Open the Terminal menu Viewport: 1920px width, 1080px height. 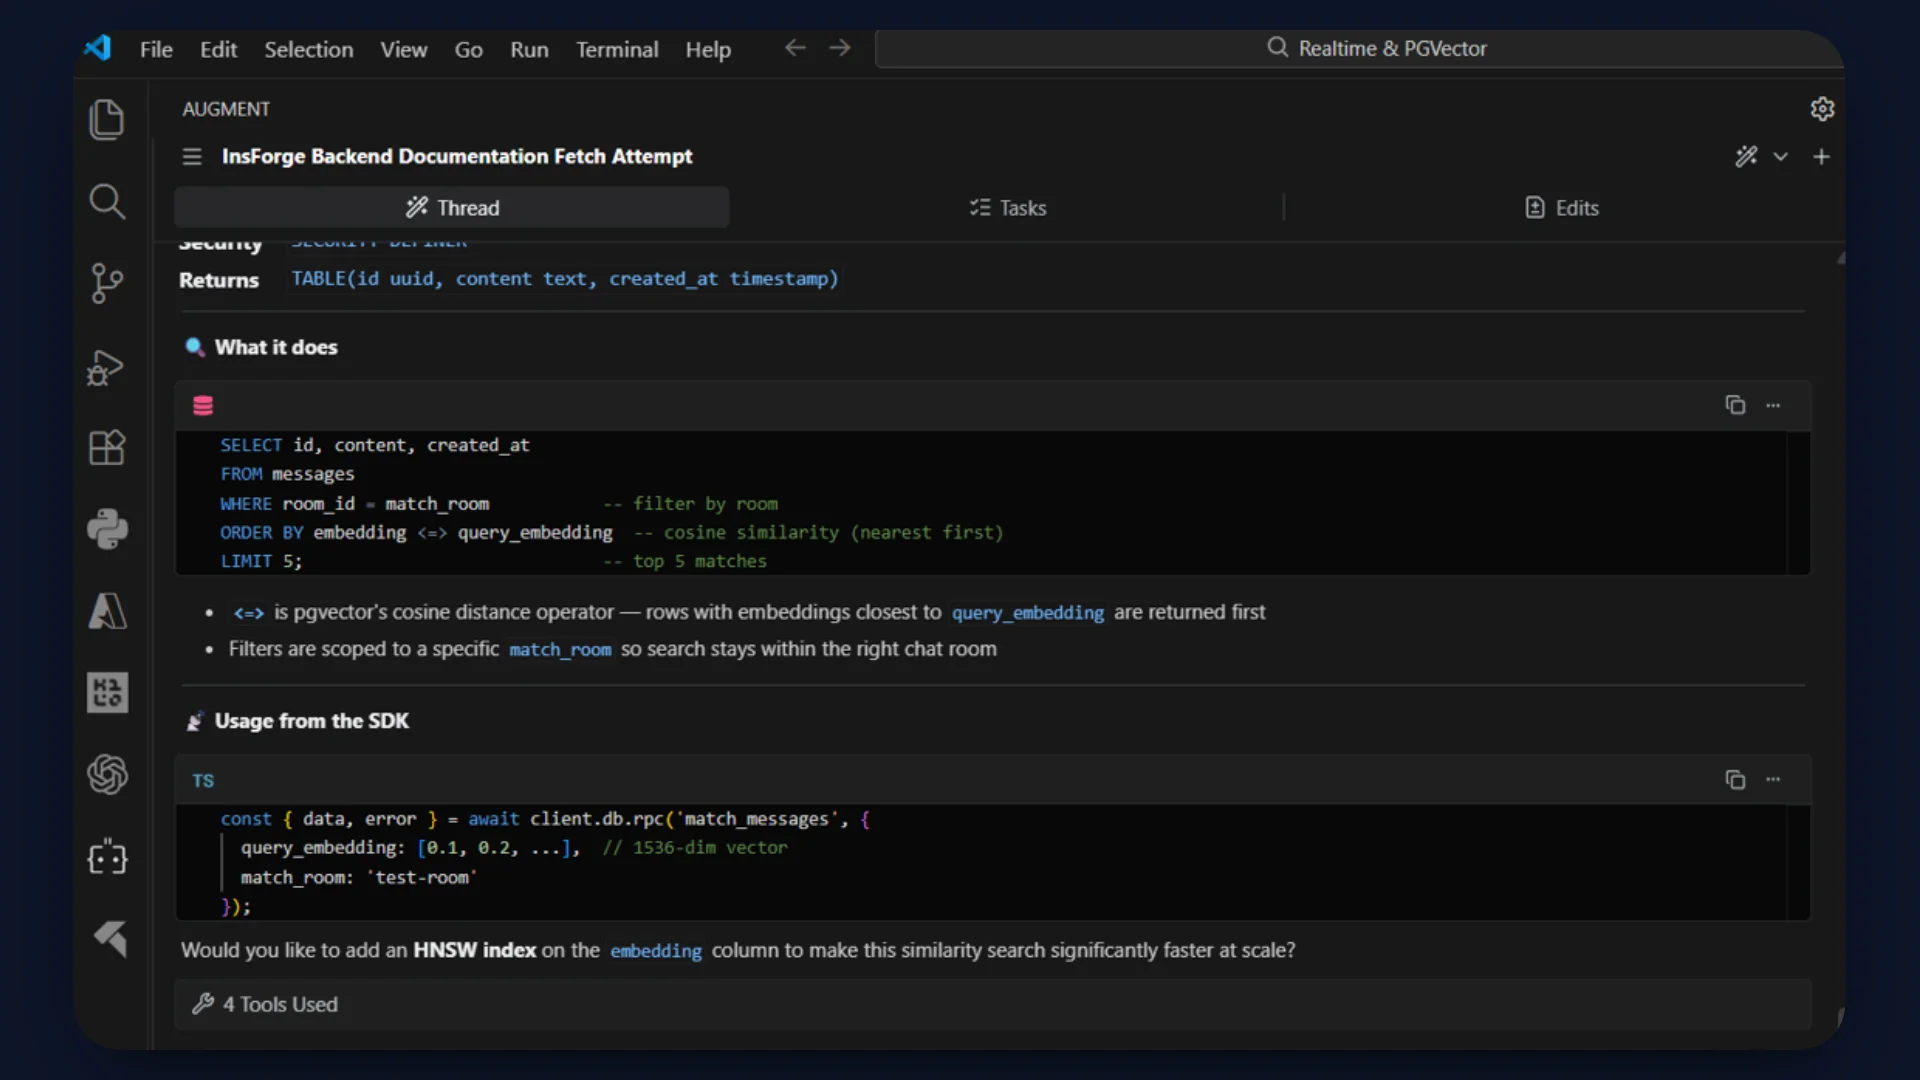(x=616, y=49)
